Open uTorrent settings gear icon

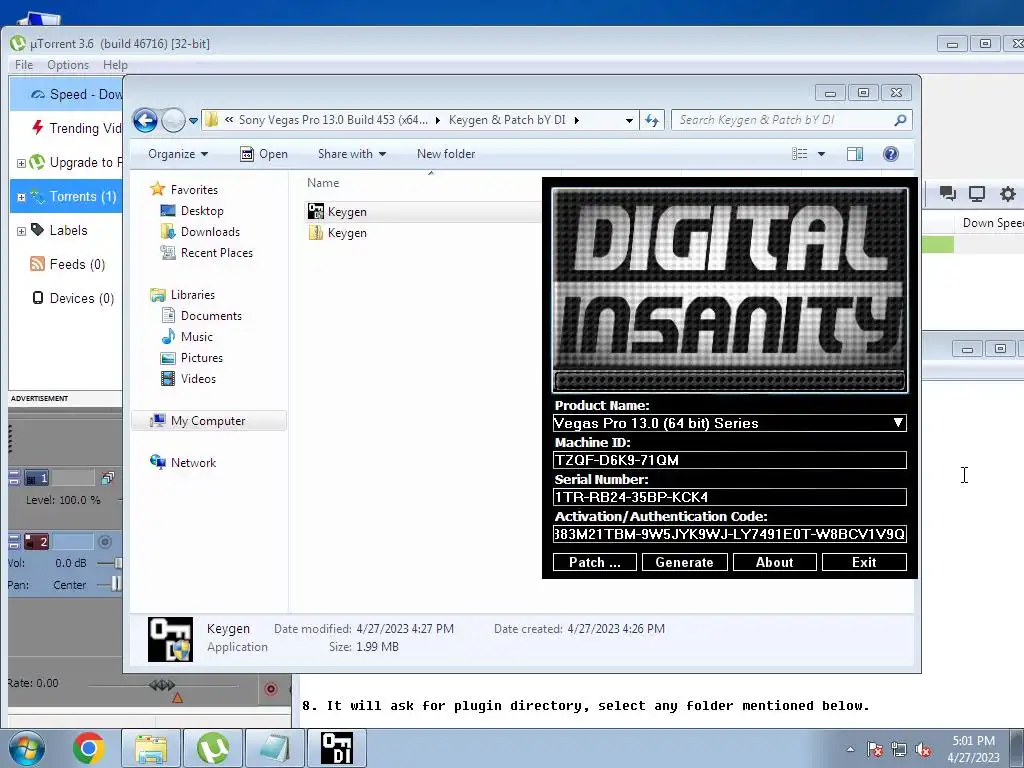(1008, 193)
